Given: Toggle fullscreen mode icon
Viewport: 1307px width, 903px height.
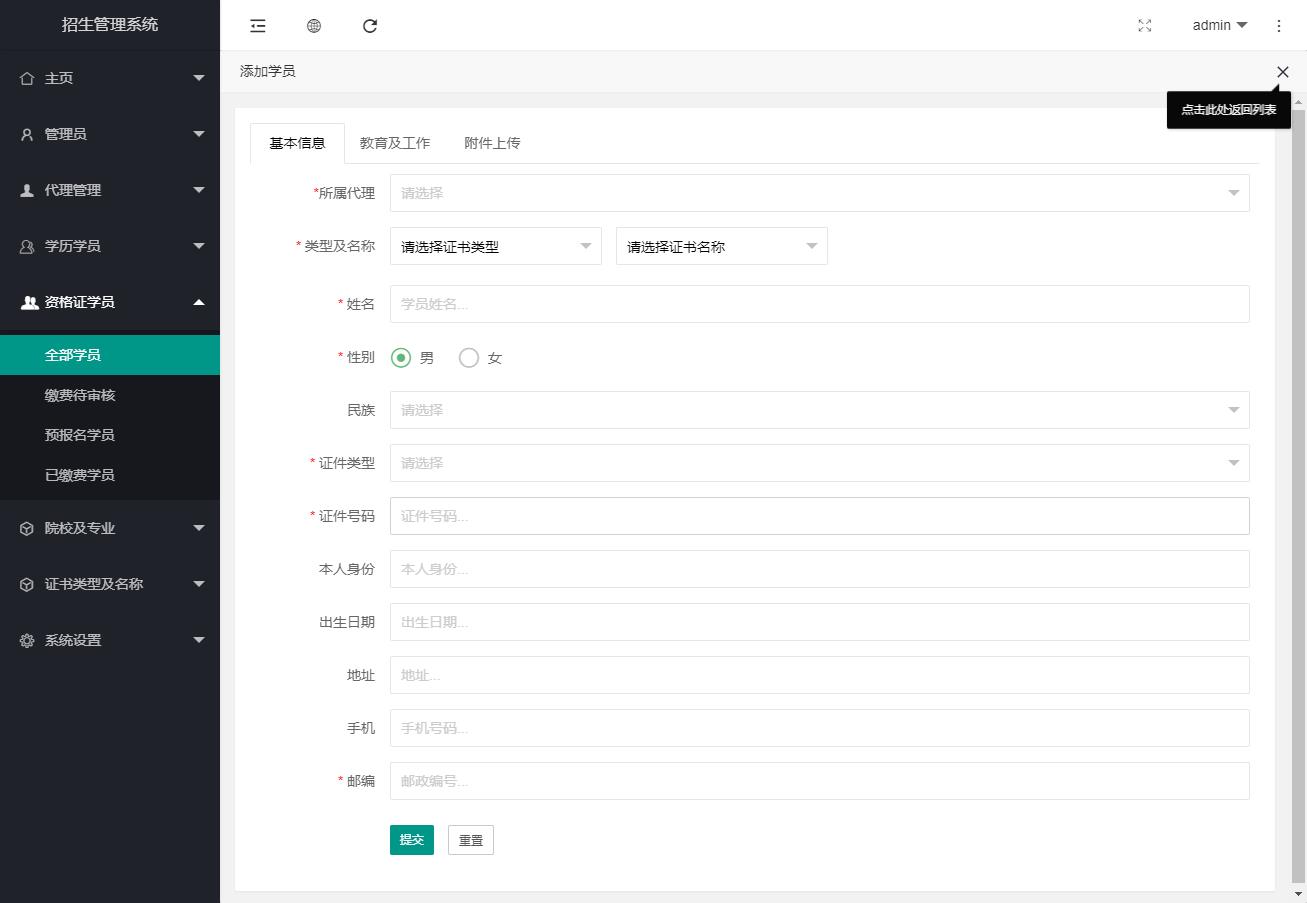Looking at the screenshot, I should [1145, 26].
